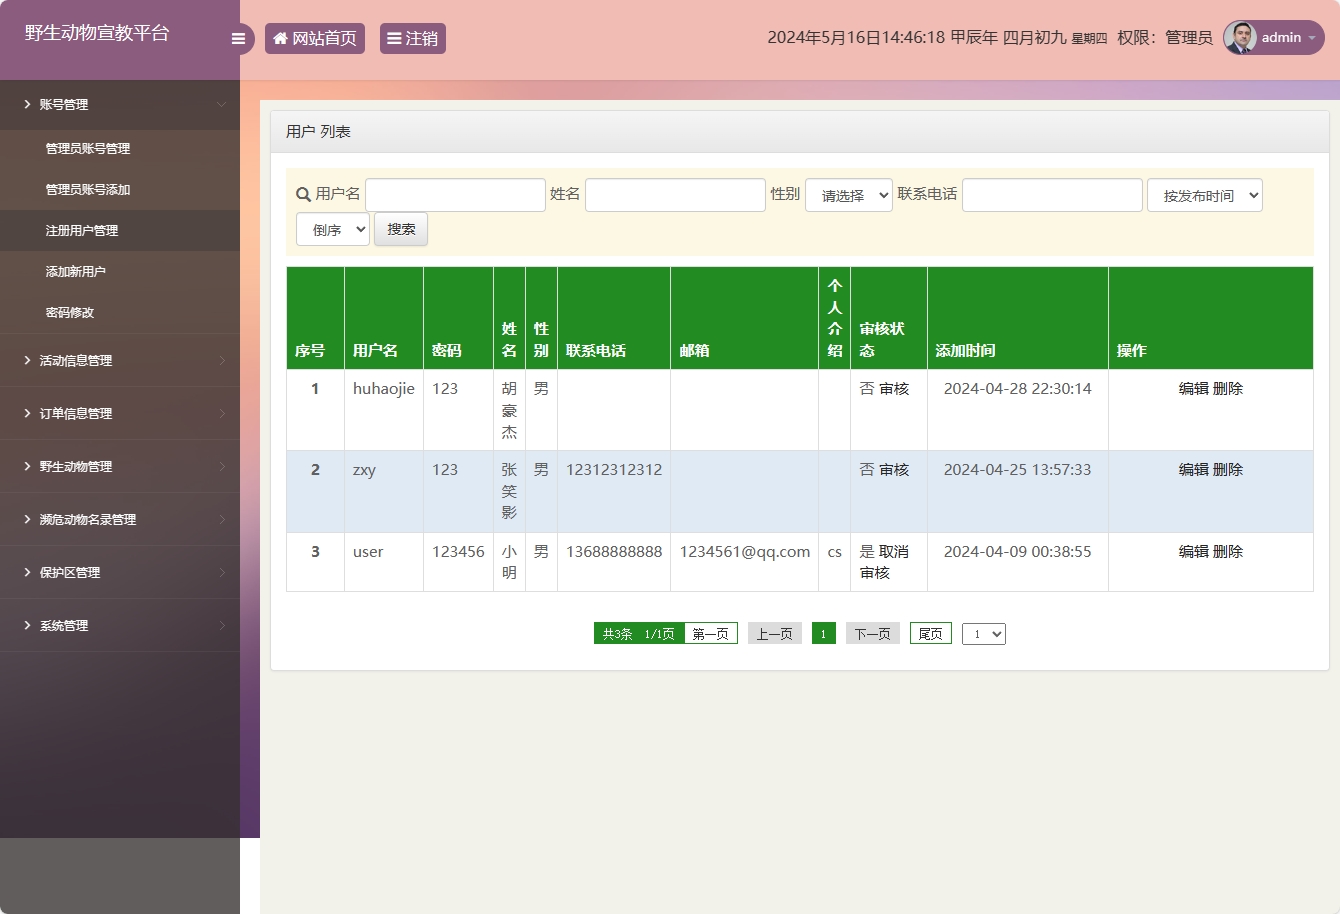
Task: Open the 性别 请选择 dropdown
Action: pyautogui.click(x=848, y=195)
